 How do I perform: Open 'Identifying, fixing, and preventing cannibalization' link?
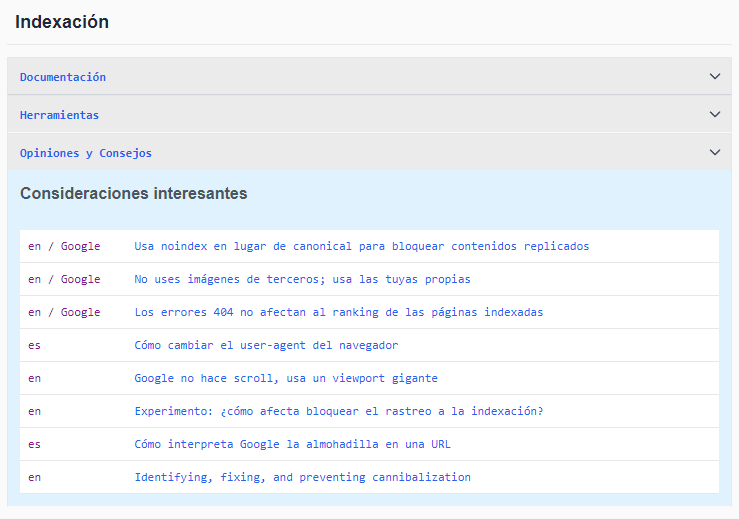tap(302, 477)
